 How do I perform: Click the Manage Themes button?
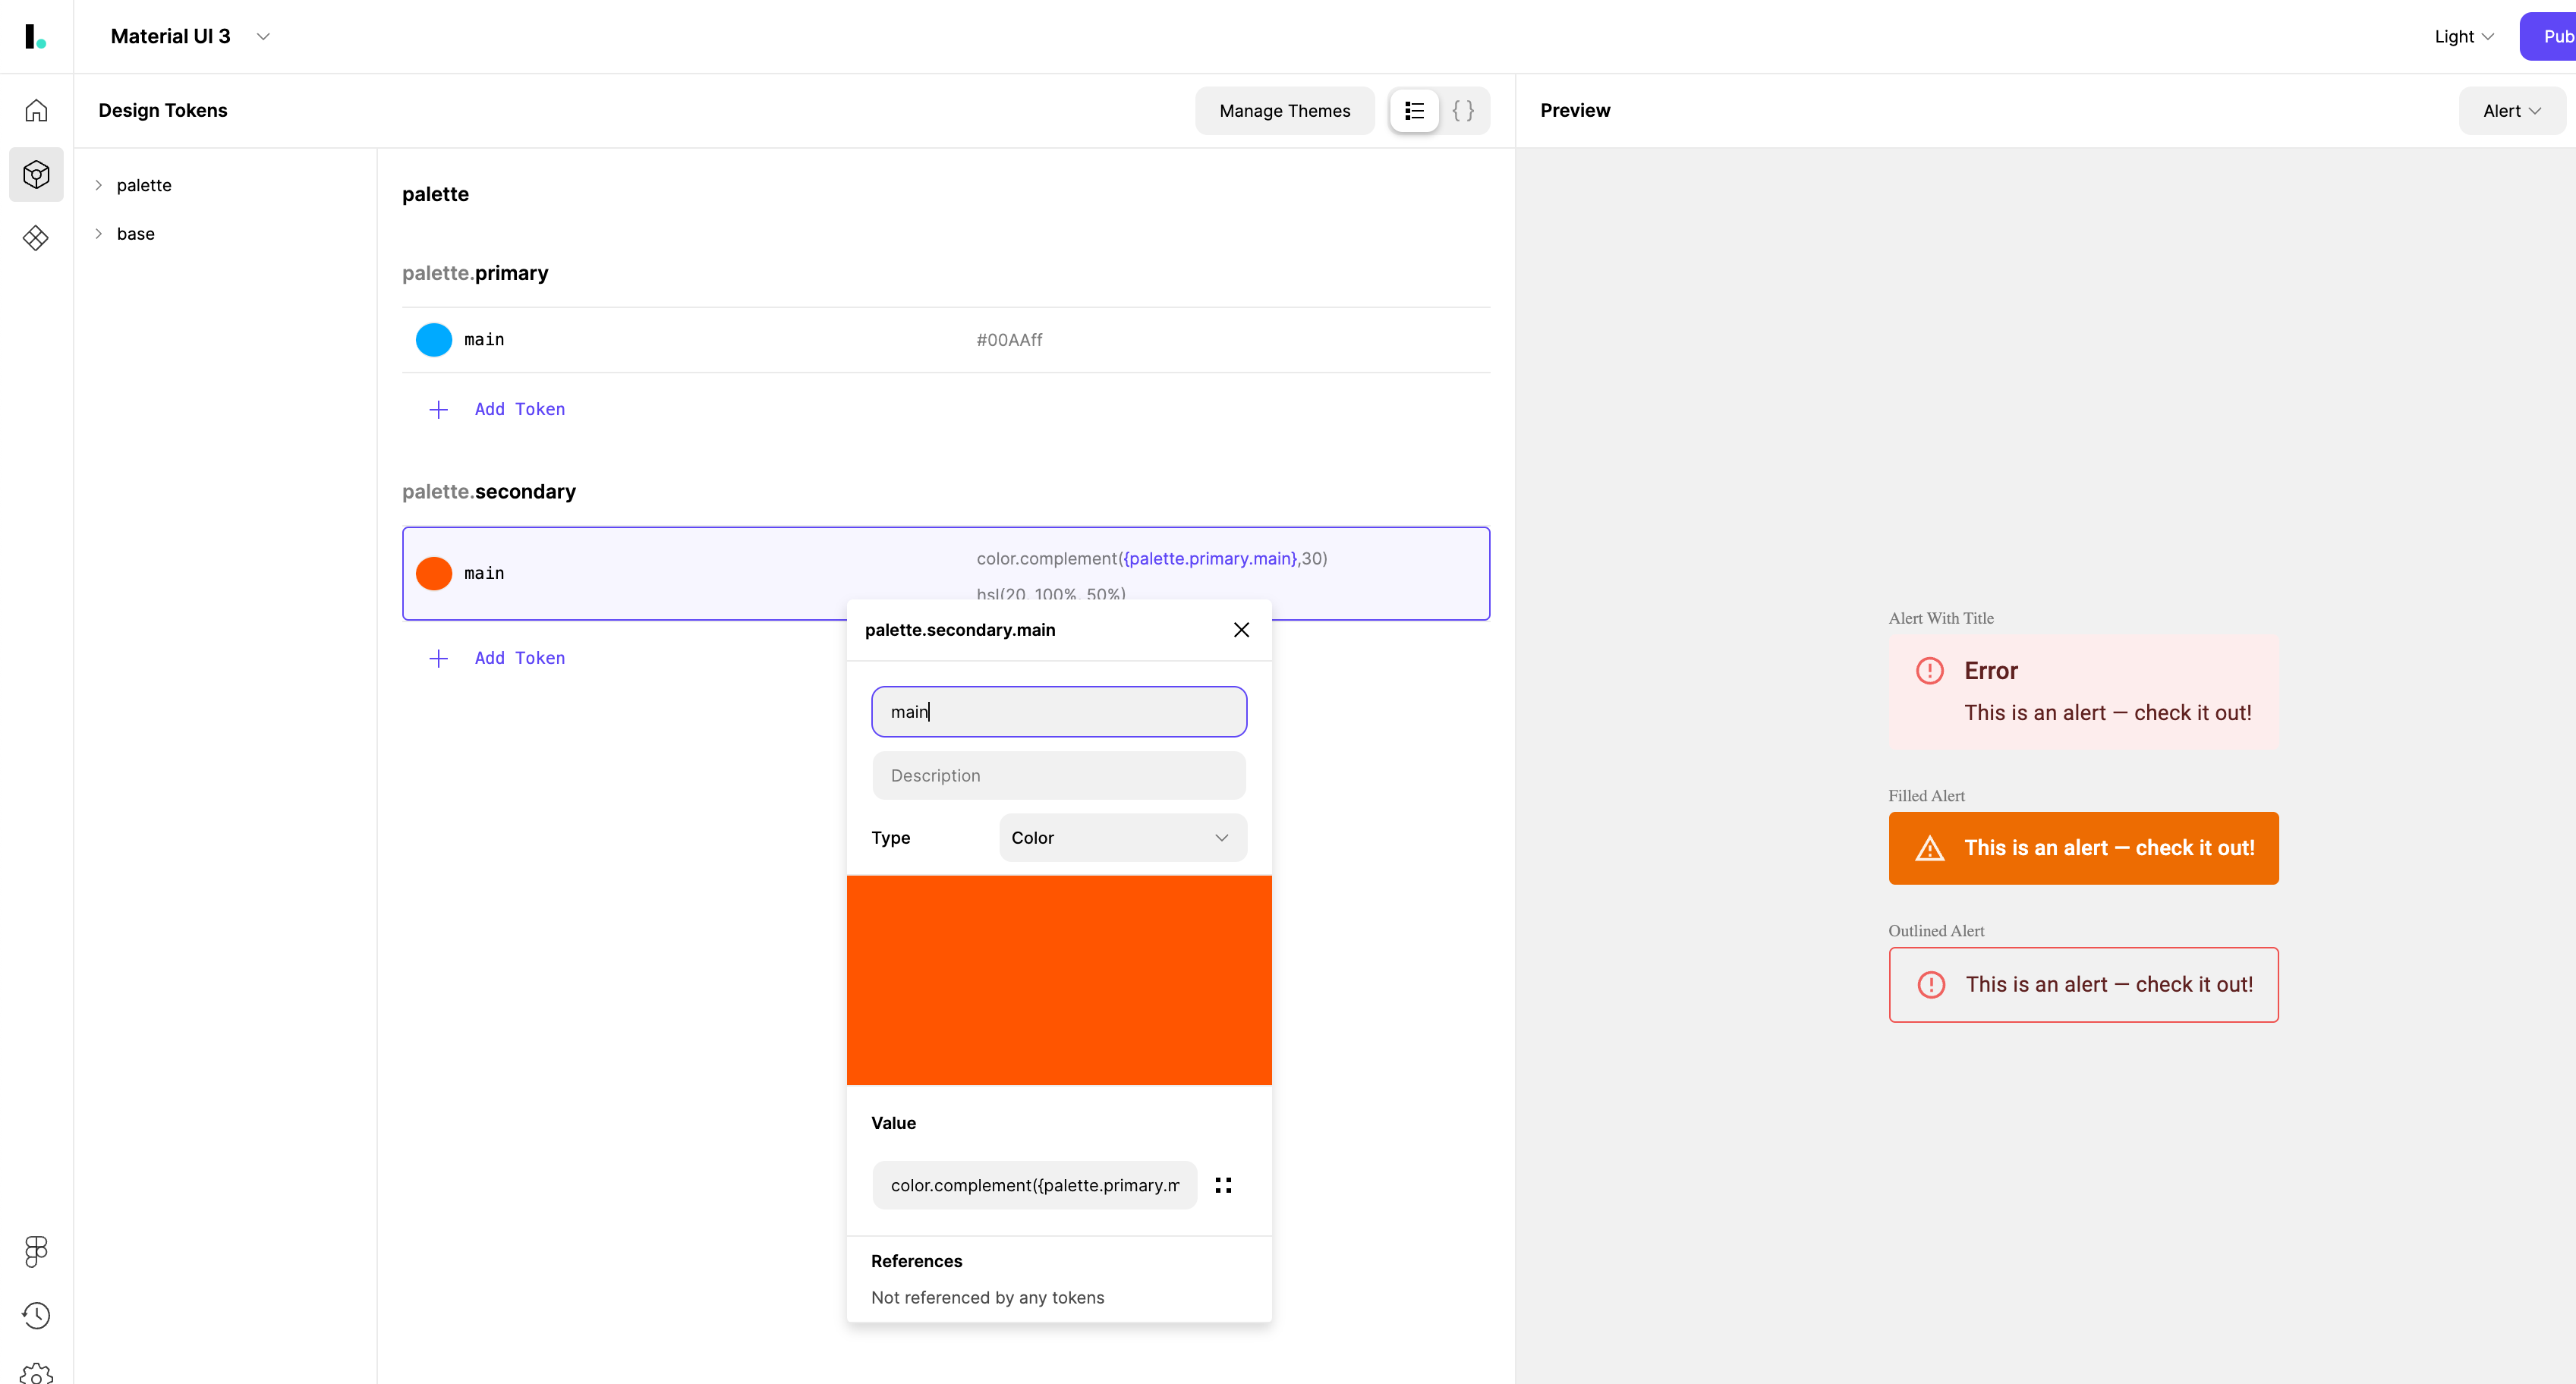1285,110
